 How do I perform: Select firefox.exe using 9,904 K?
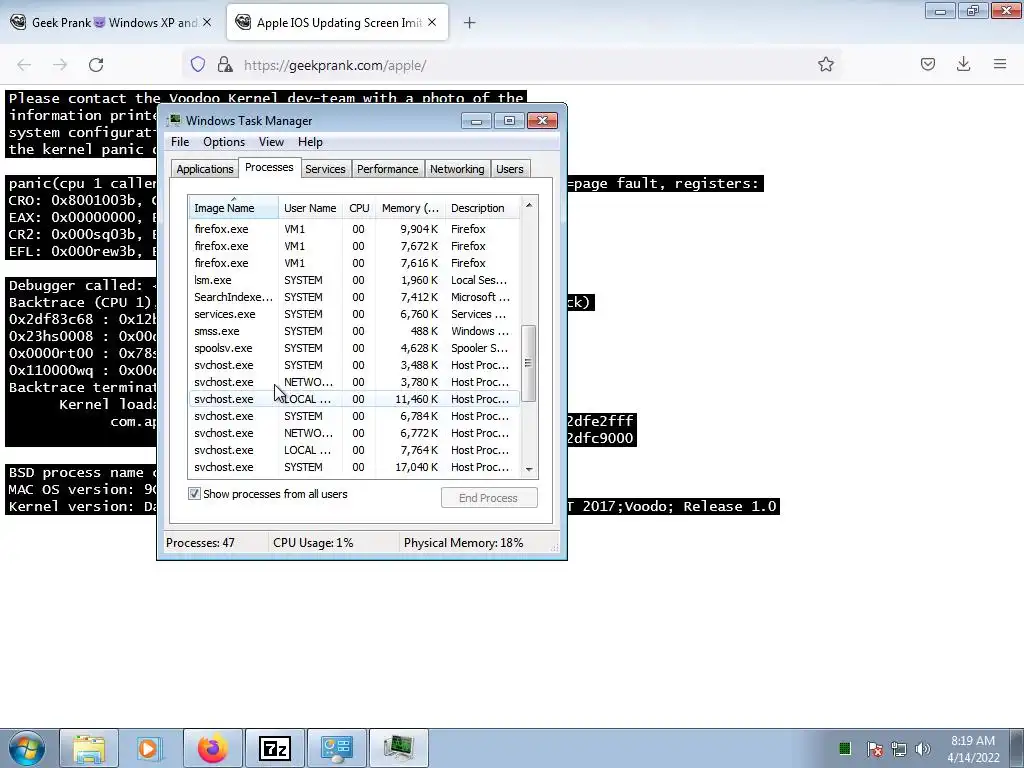(354, 229)
